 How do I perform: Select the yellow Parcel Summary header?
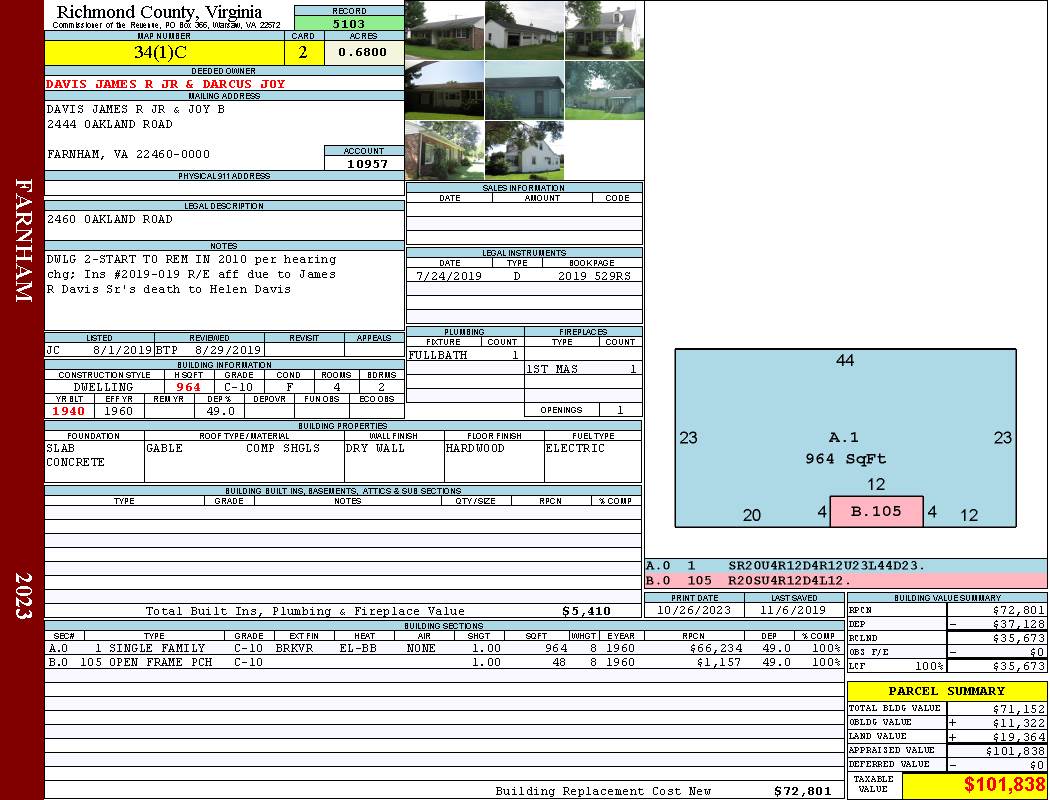(946, 691)
